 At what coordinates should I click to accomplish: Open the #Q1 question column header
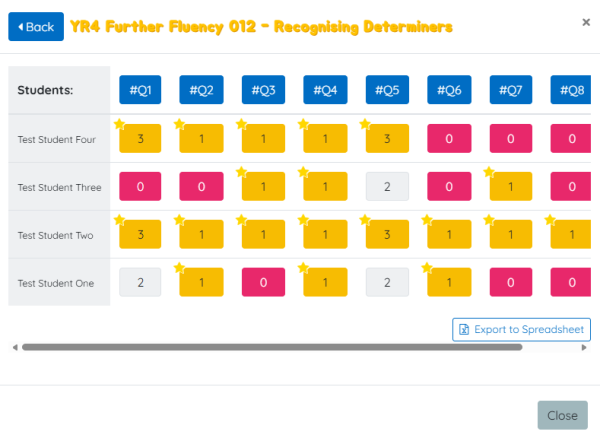(x=139, y=90)
